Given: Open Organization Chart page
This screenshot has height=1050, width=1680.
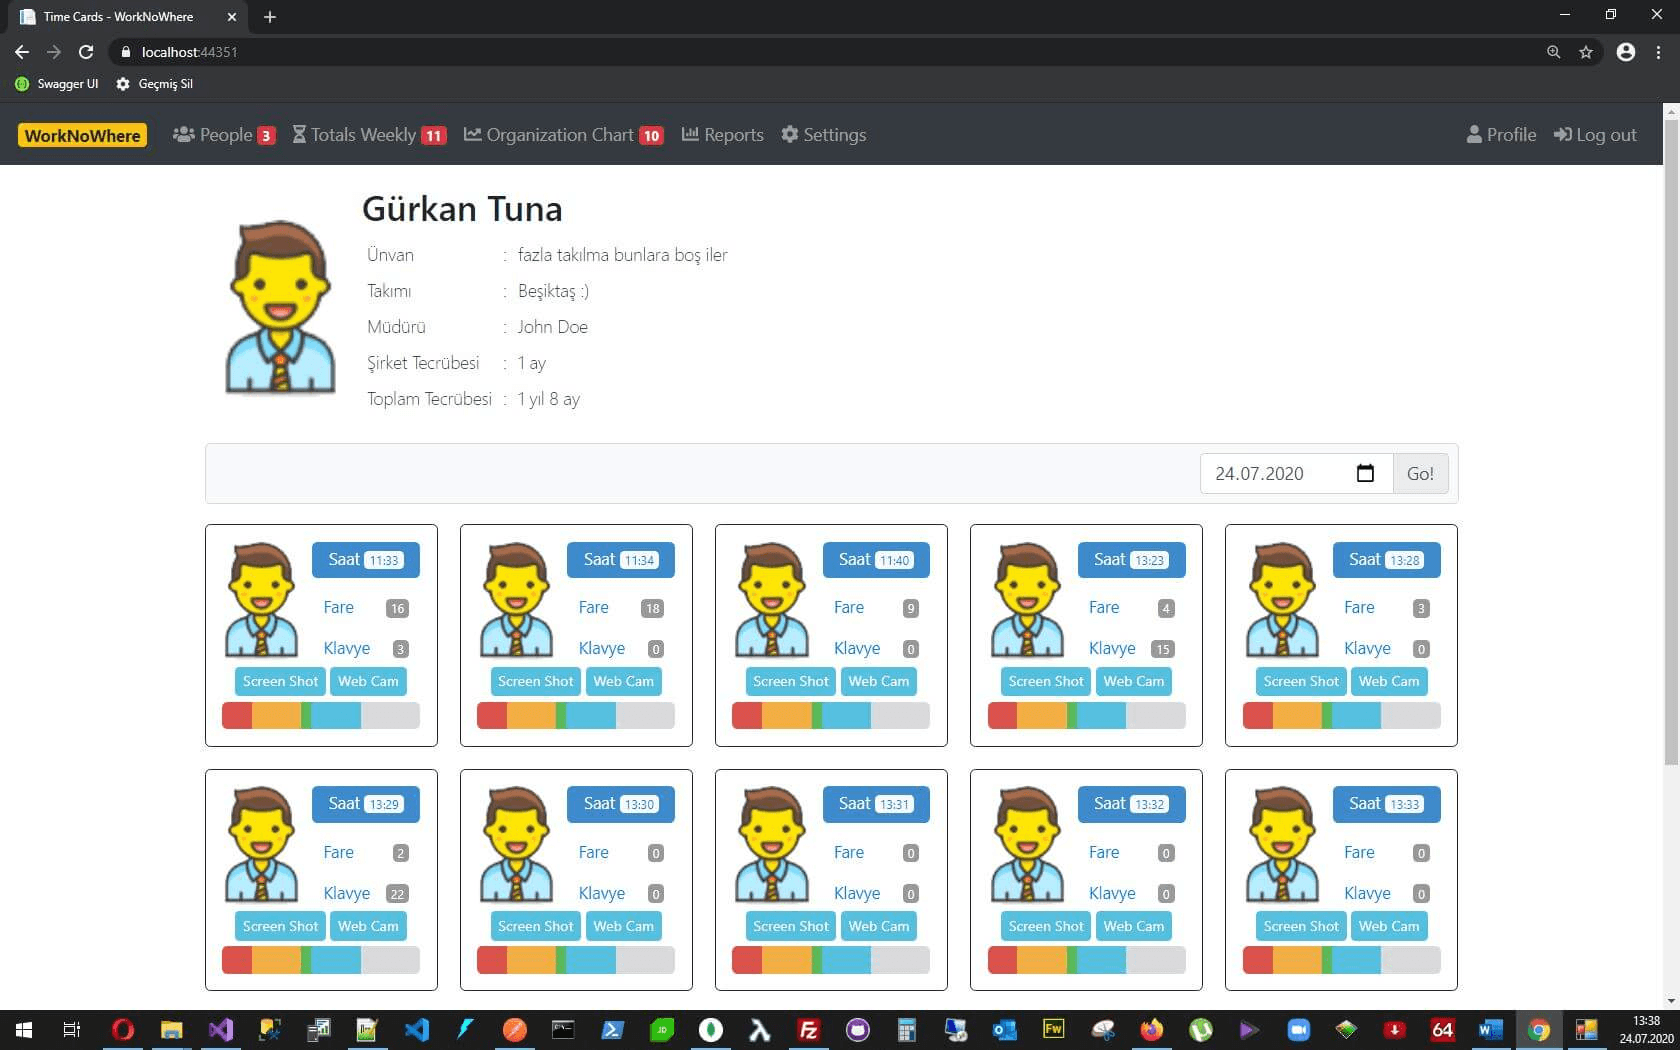Looking at the screenshot, I should (562, 135).
